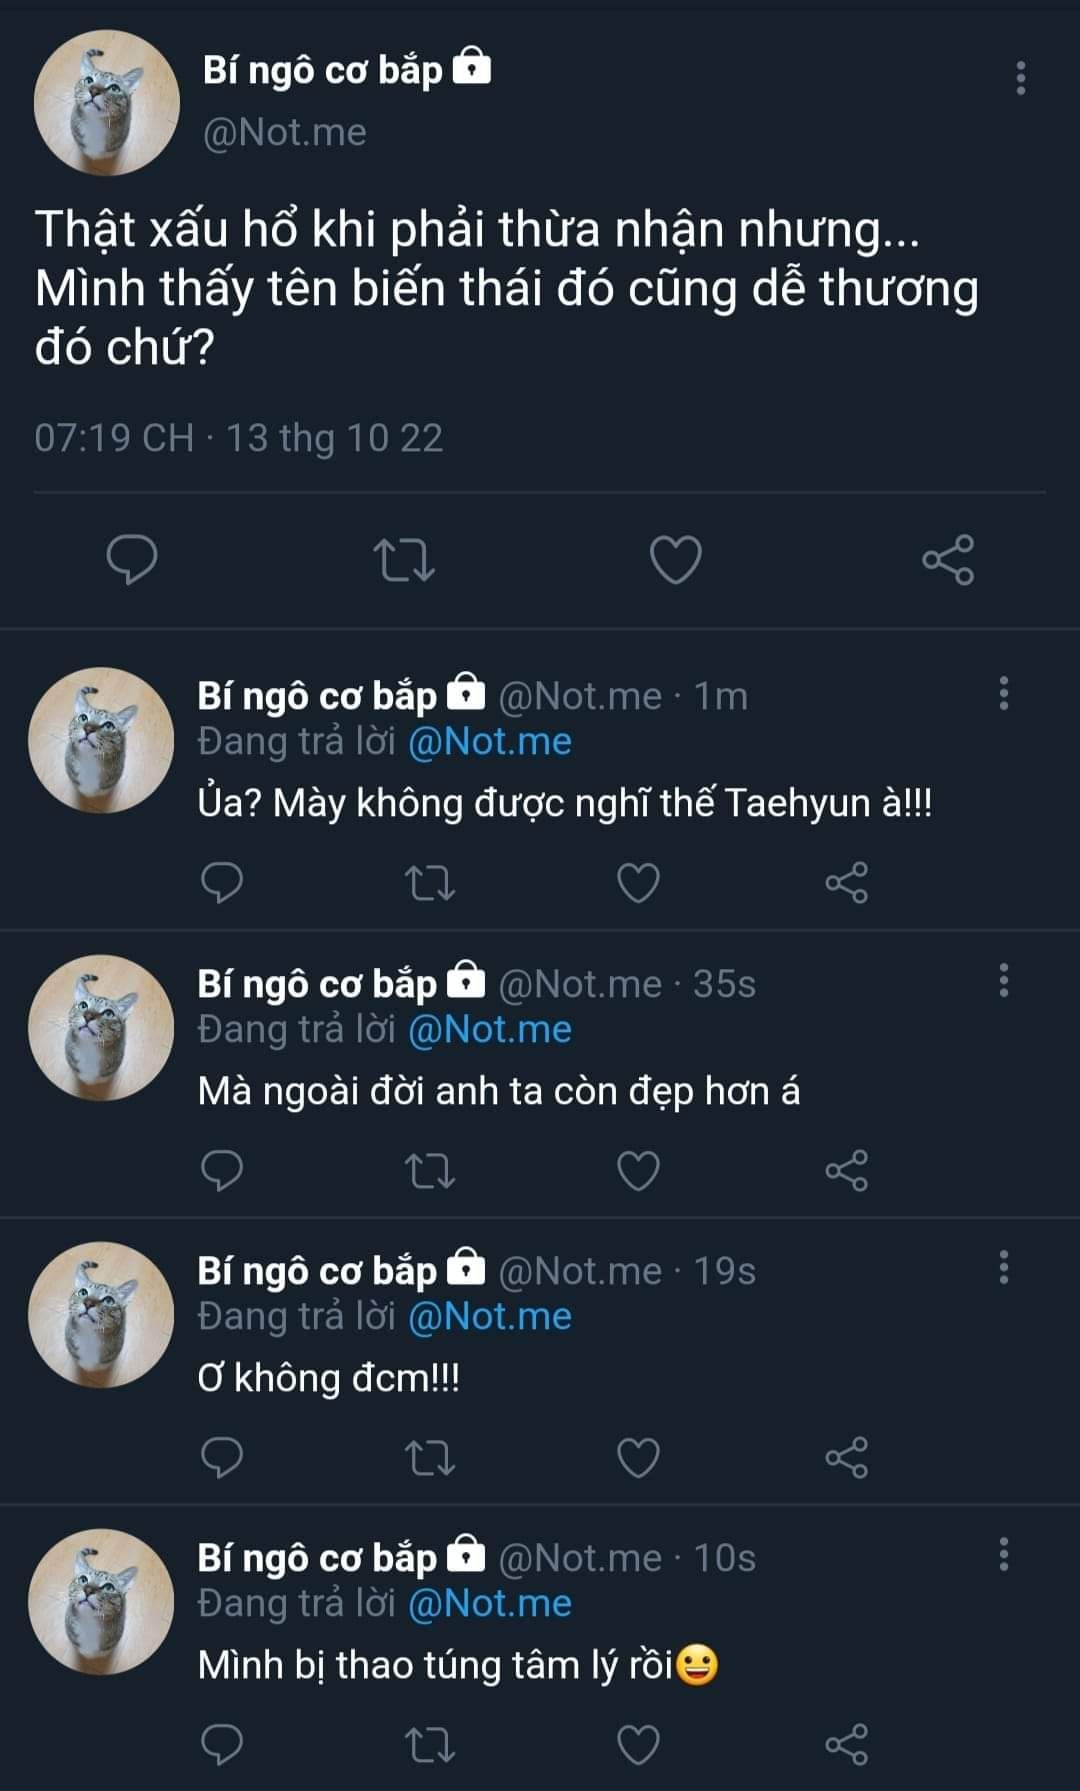
Task: Share the main tweet using share icon
Action: (x=947, y=559)
